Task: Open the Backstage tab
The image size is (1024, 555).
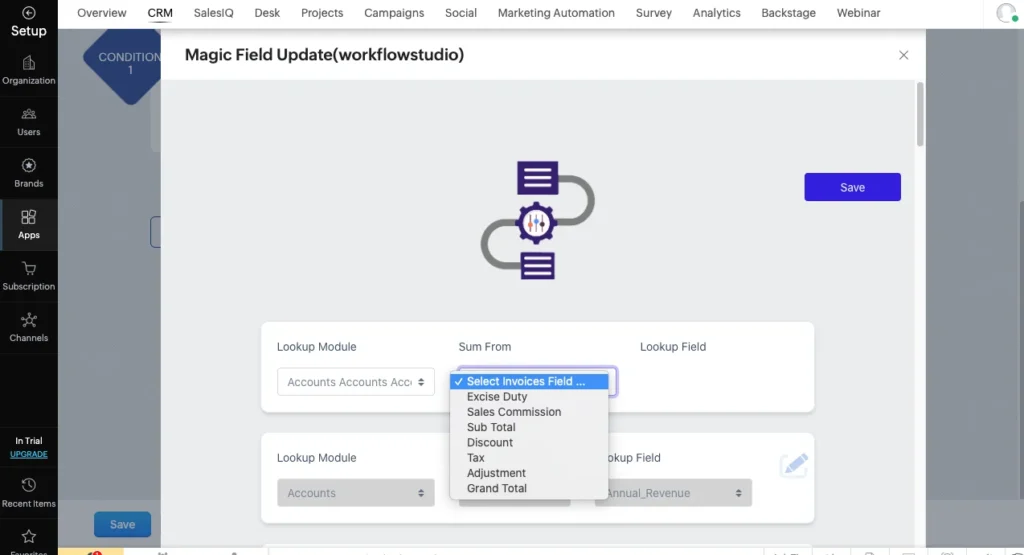Action: coord(788,13)
